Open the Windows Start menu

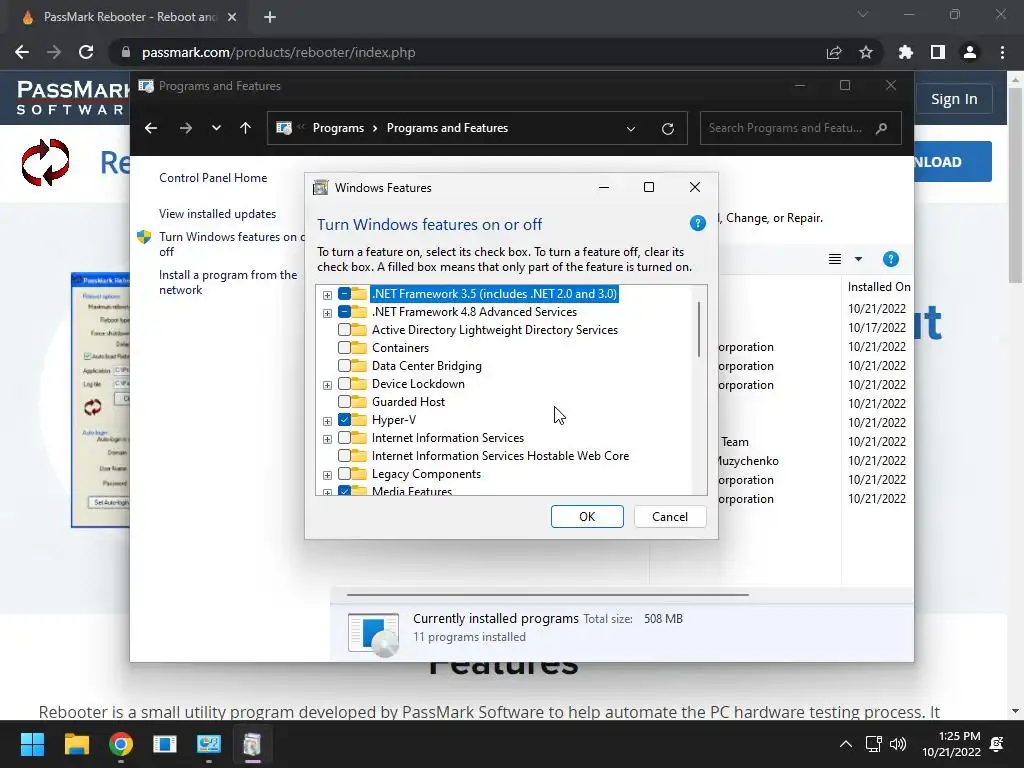click(x=32, y=744)
